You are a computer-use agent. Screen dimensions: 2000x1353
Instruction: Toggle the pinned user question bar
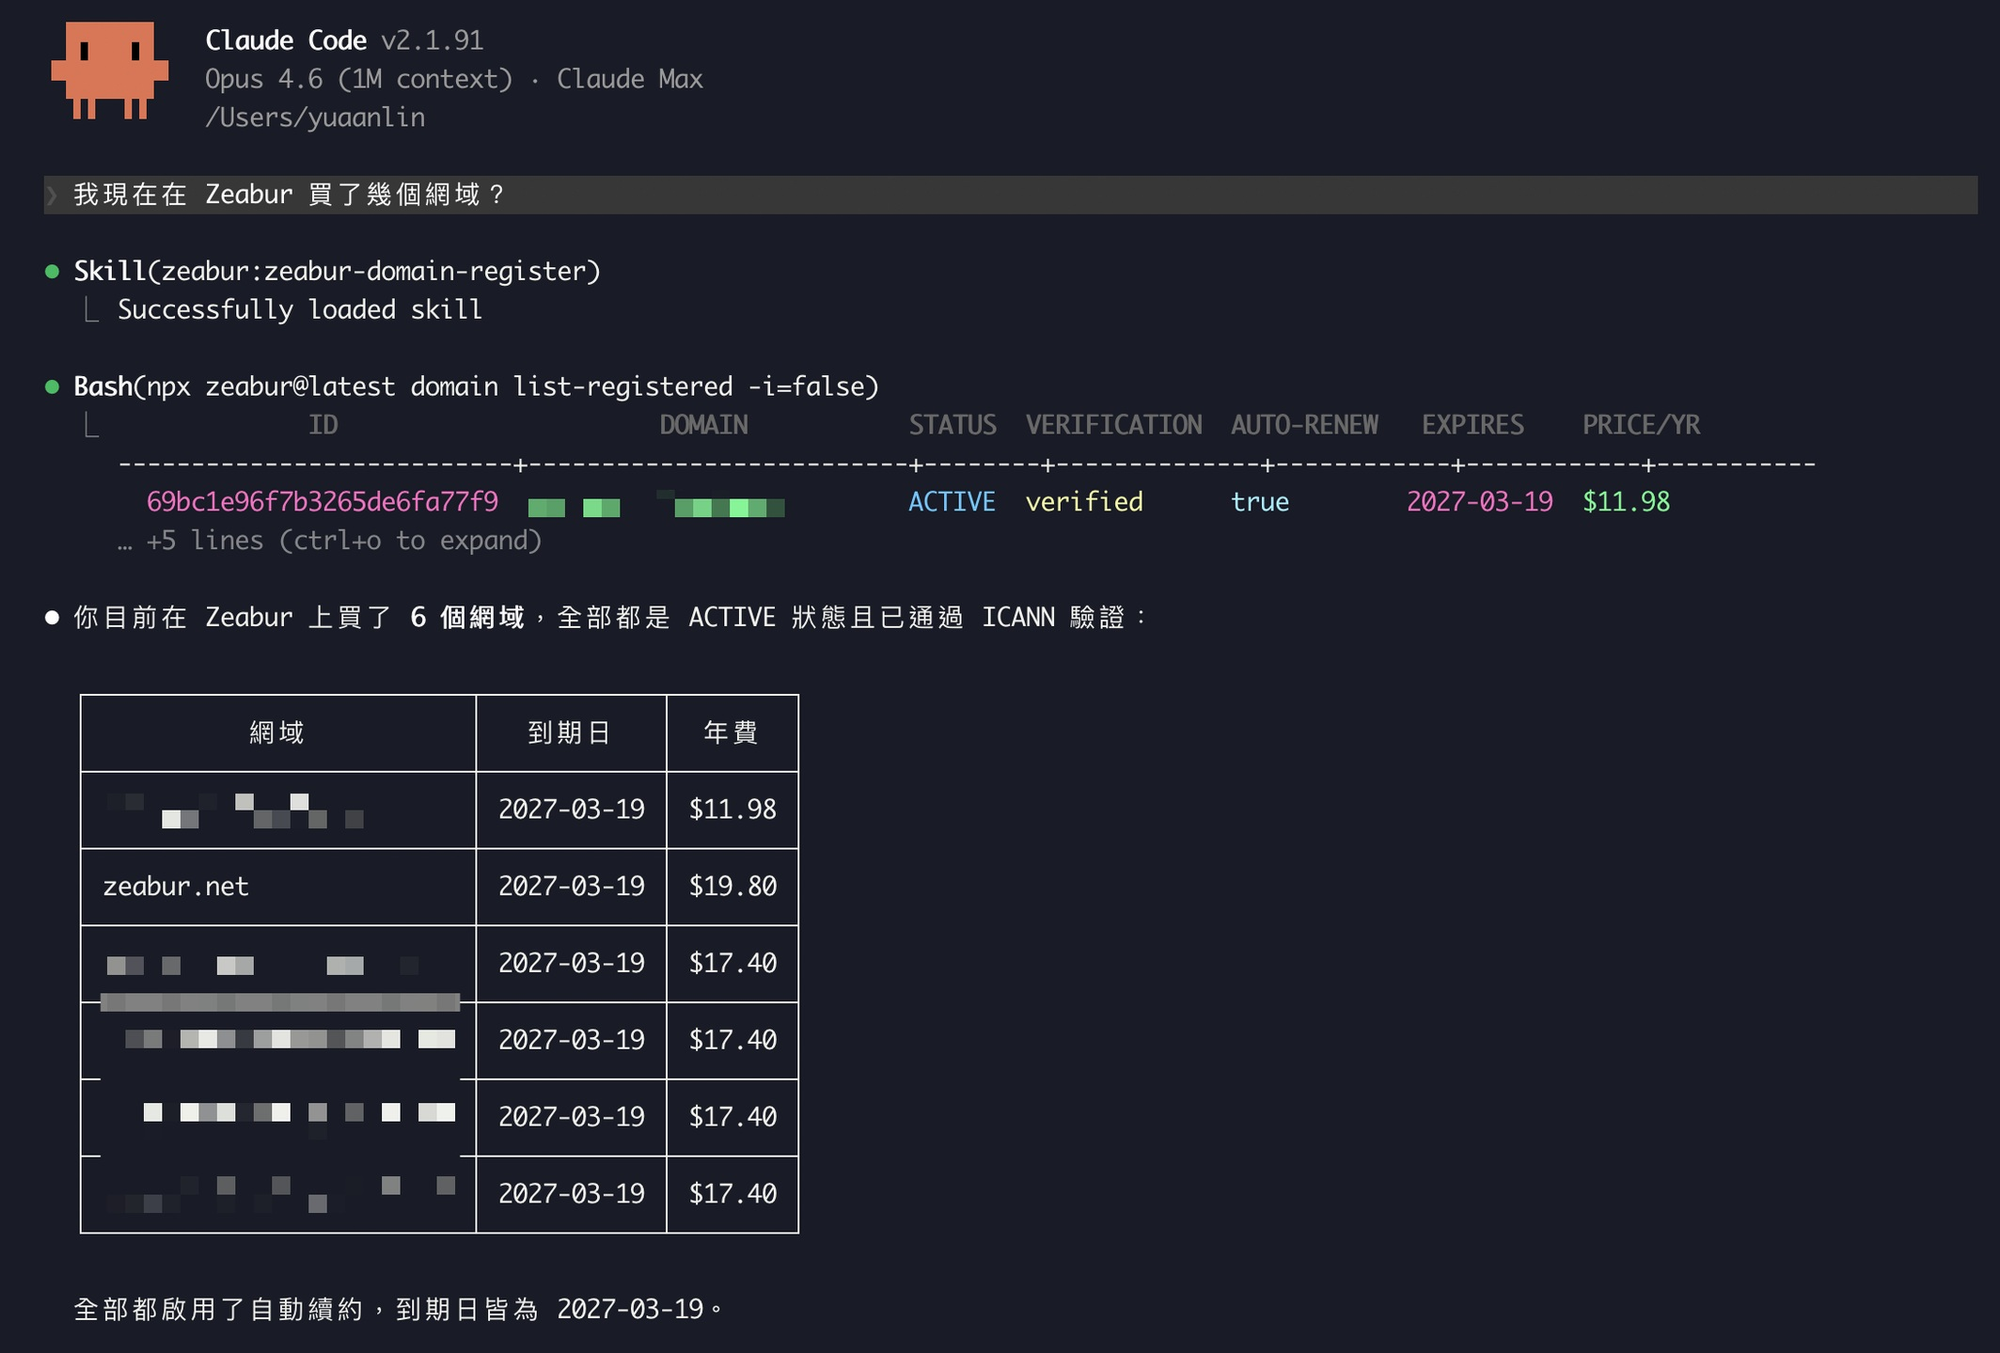(x=290, y=195)
